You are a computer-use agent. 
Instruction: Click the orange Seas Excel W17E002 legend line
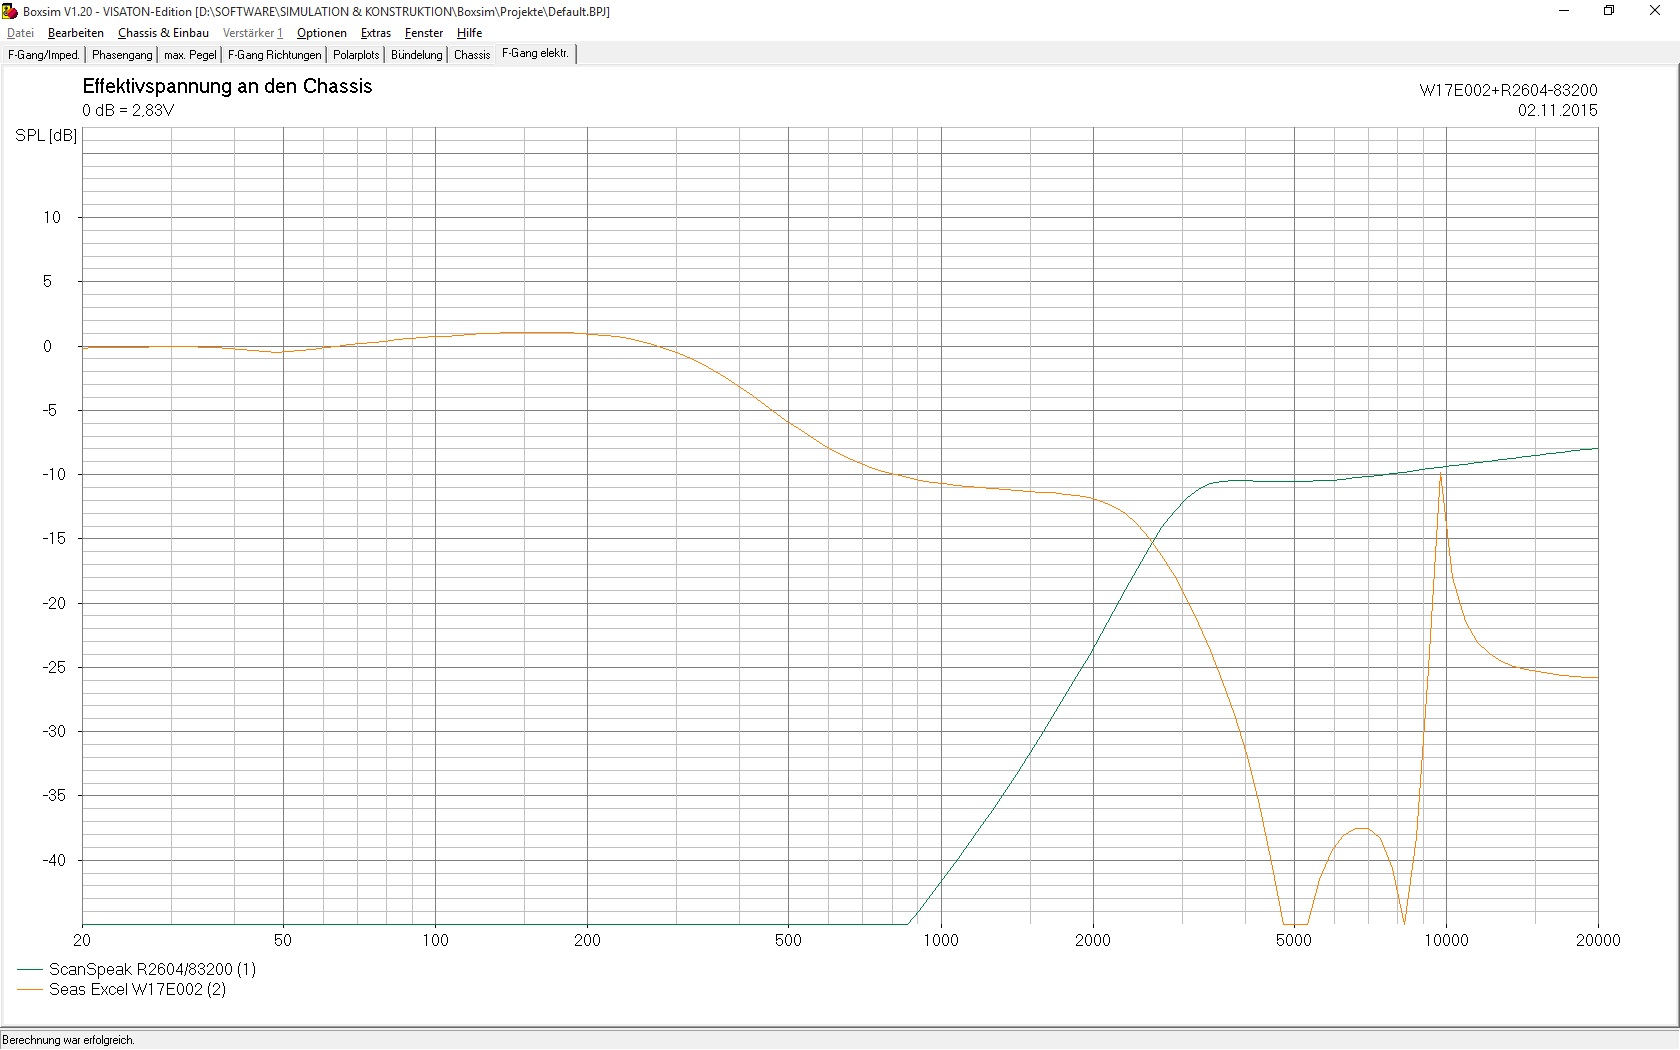click(30, 990)
